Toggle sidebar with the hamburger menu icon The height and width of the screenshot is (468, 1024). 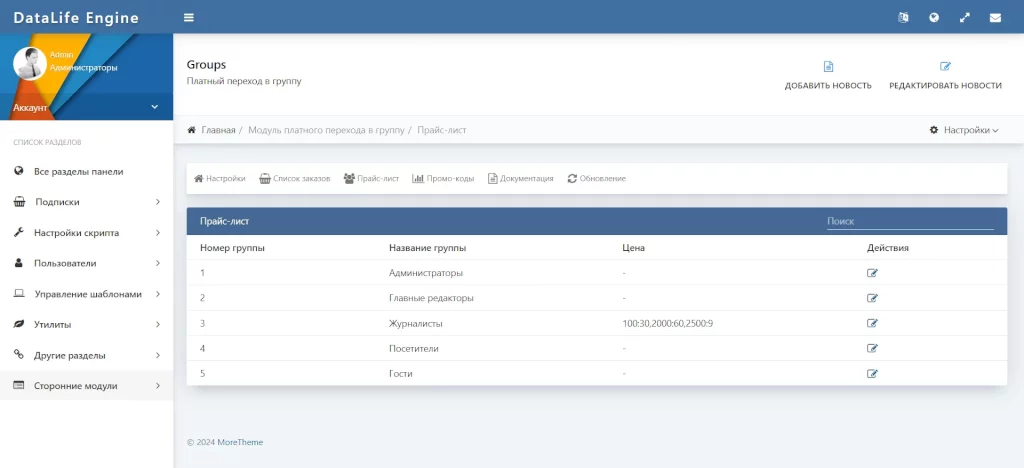[189, 18]
